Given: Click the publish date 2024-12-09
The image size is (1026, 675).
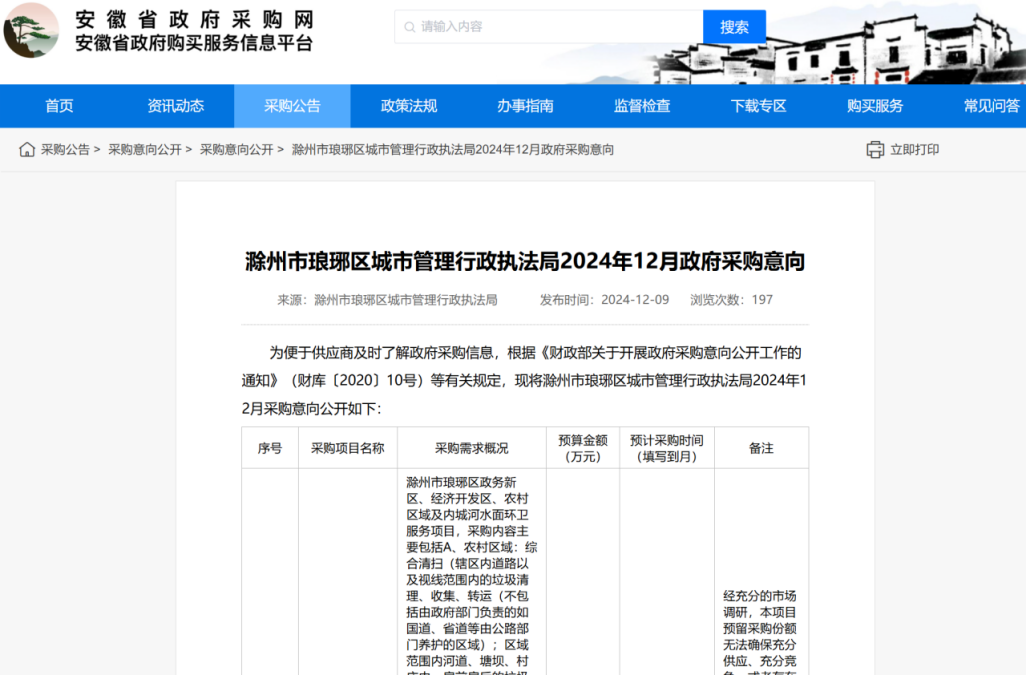Looking at the screenshot, I should (x=635, y=300).
